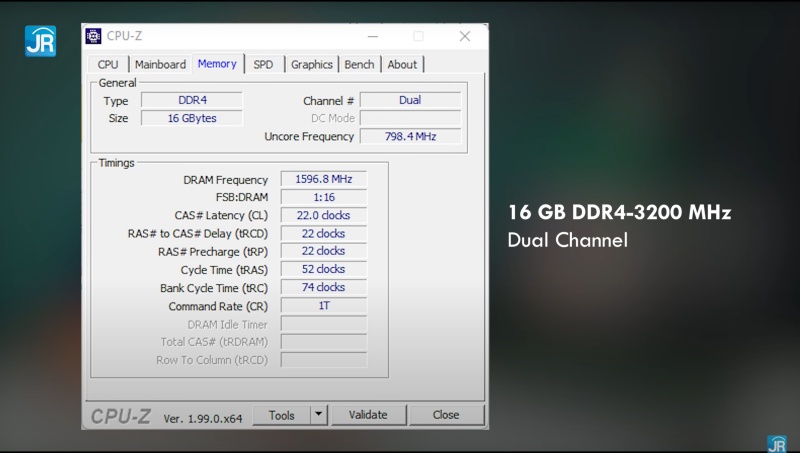The height and width of the screenshot is (453, 800).
Task: Close CPU-Z with the title bar X
Action: click(465, 36)
